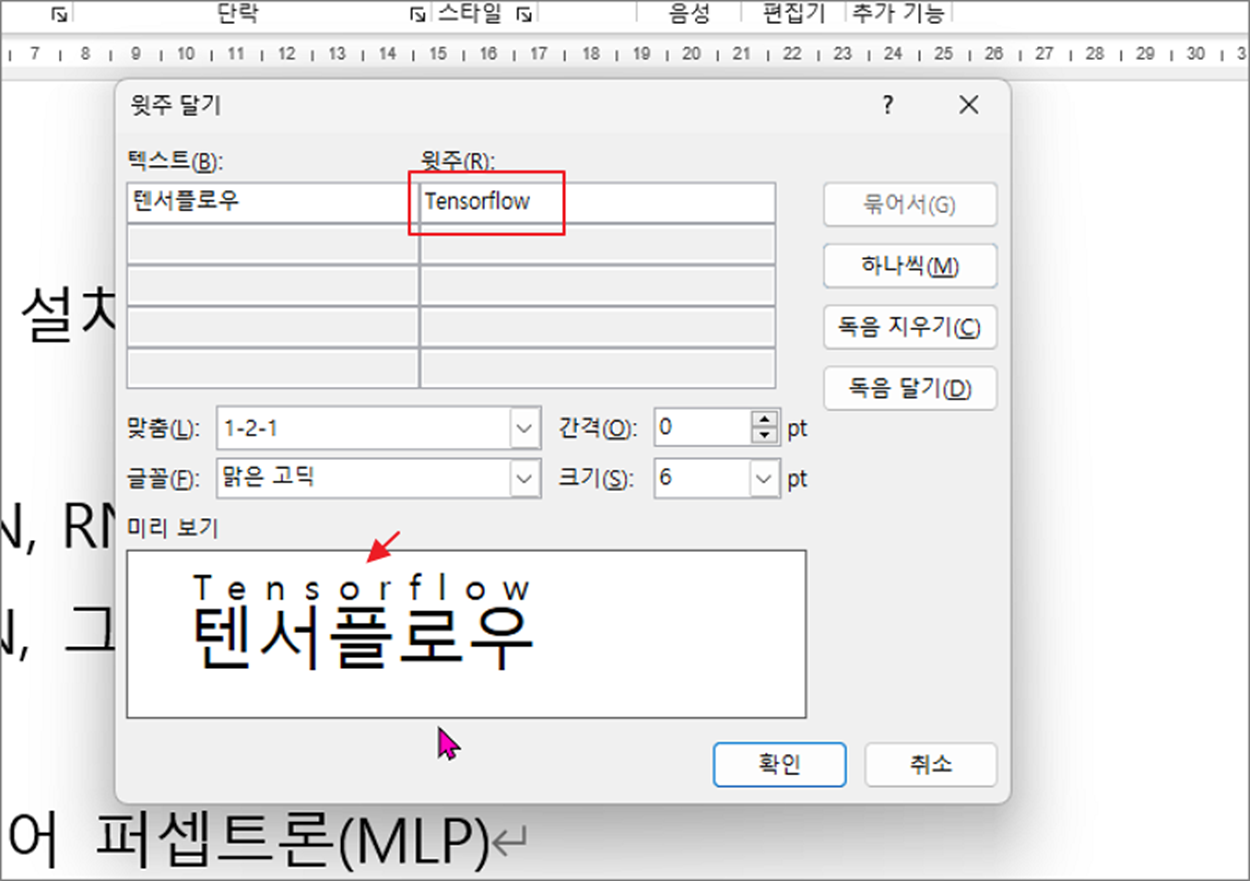Decrease the 간격 spacing value with down arrow

tap(765, 437)
